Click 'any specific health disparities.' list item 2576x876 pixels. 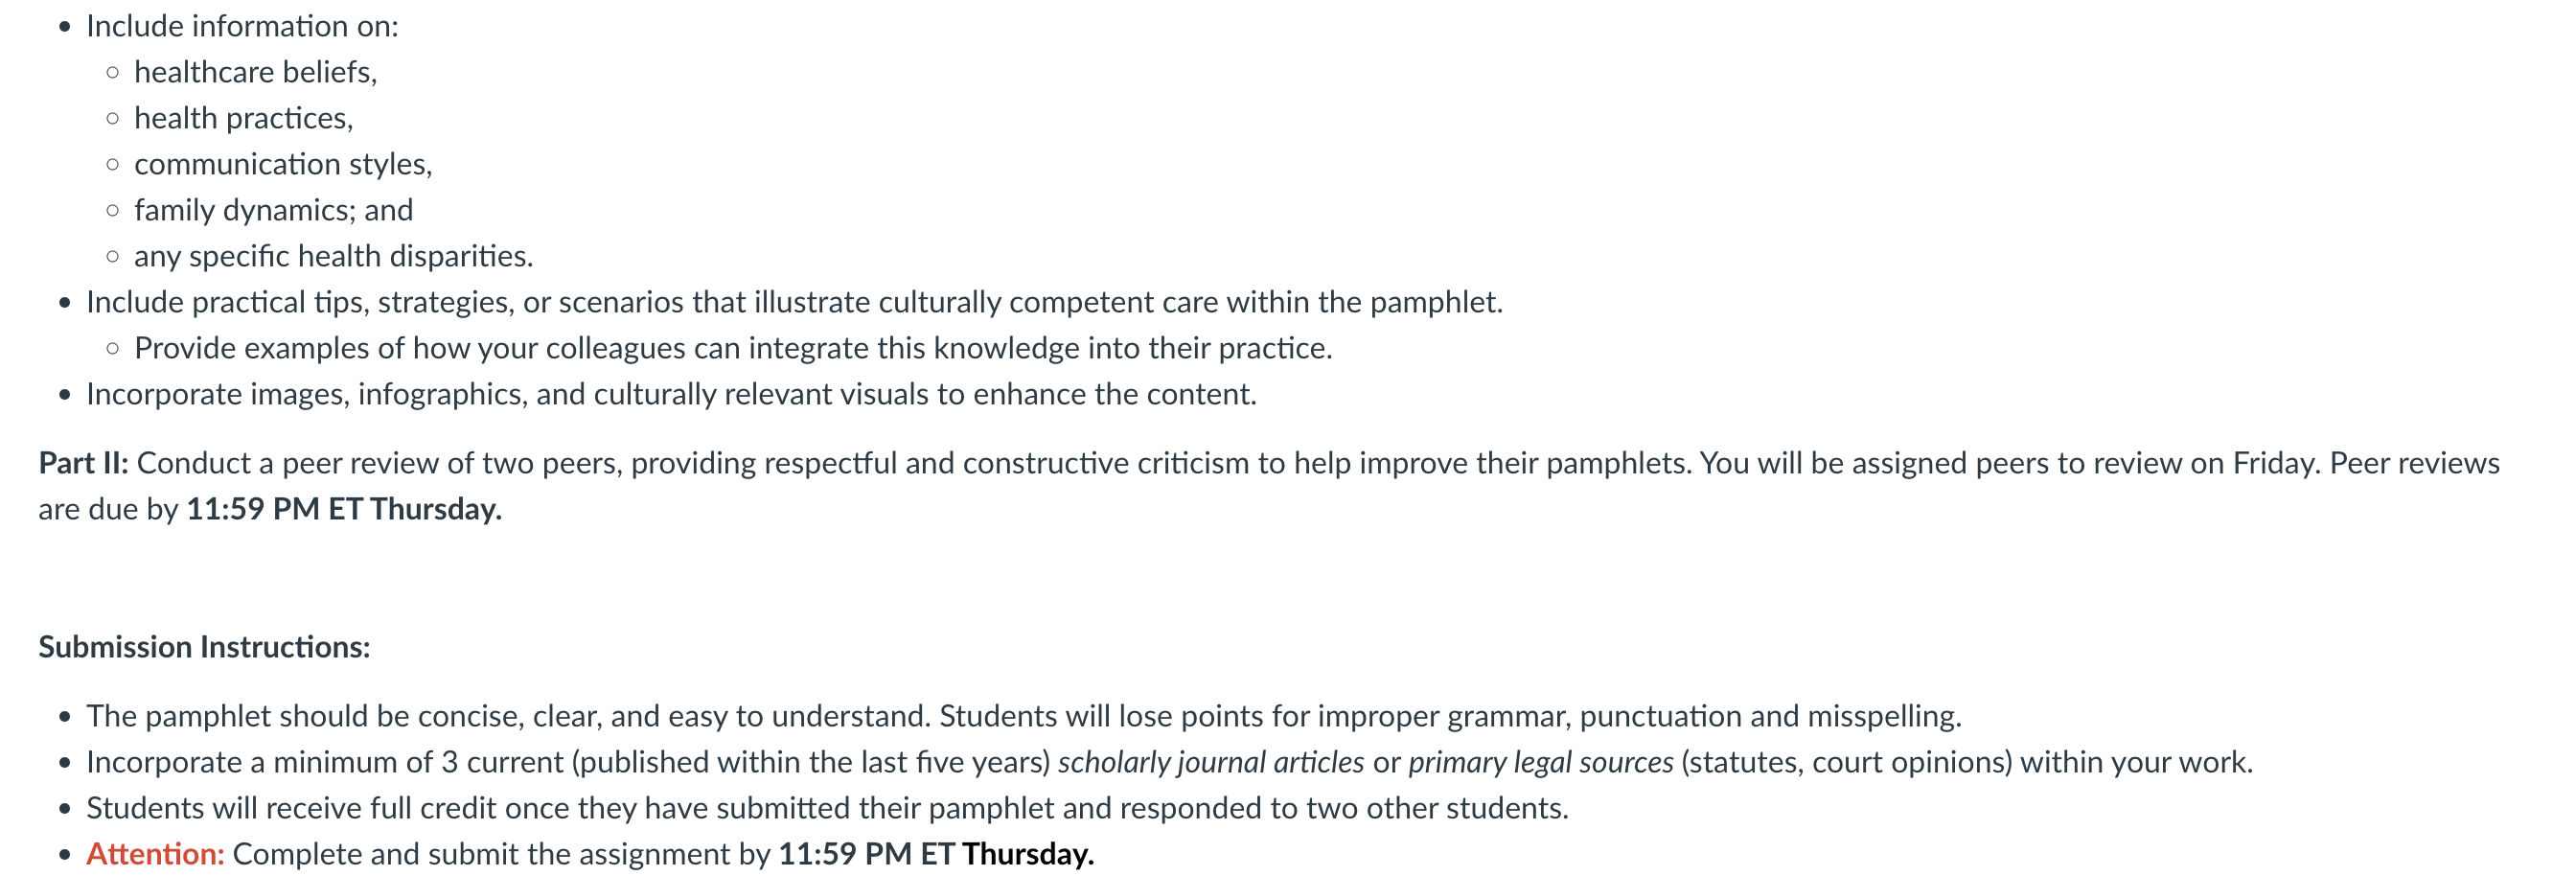pos(334,256)
